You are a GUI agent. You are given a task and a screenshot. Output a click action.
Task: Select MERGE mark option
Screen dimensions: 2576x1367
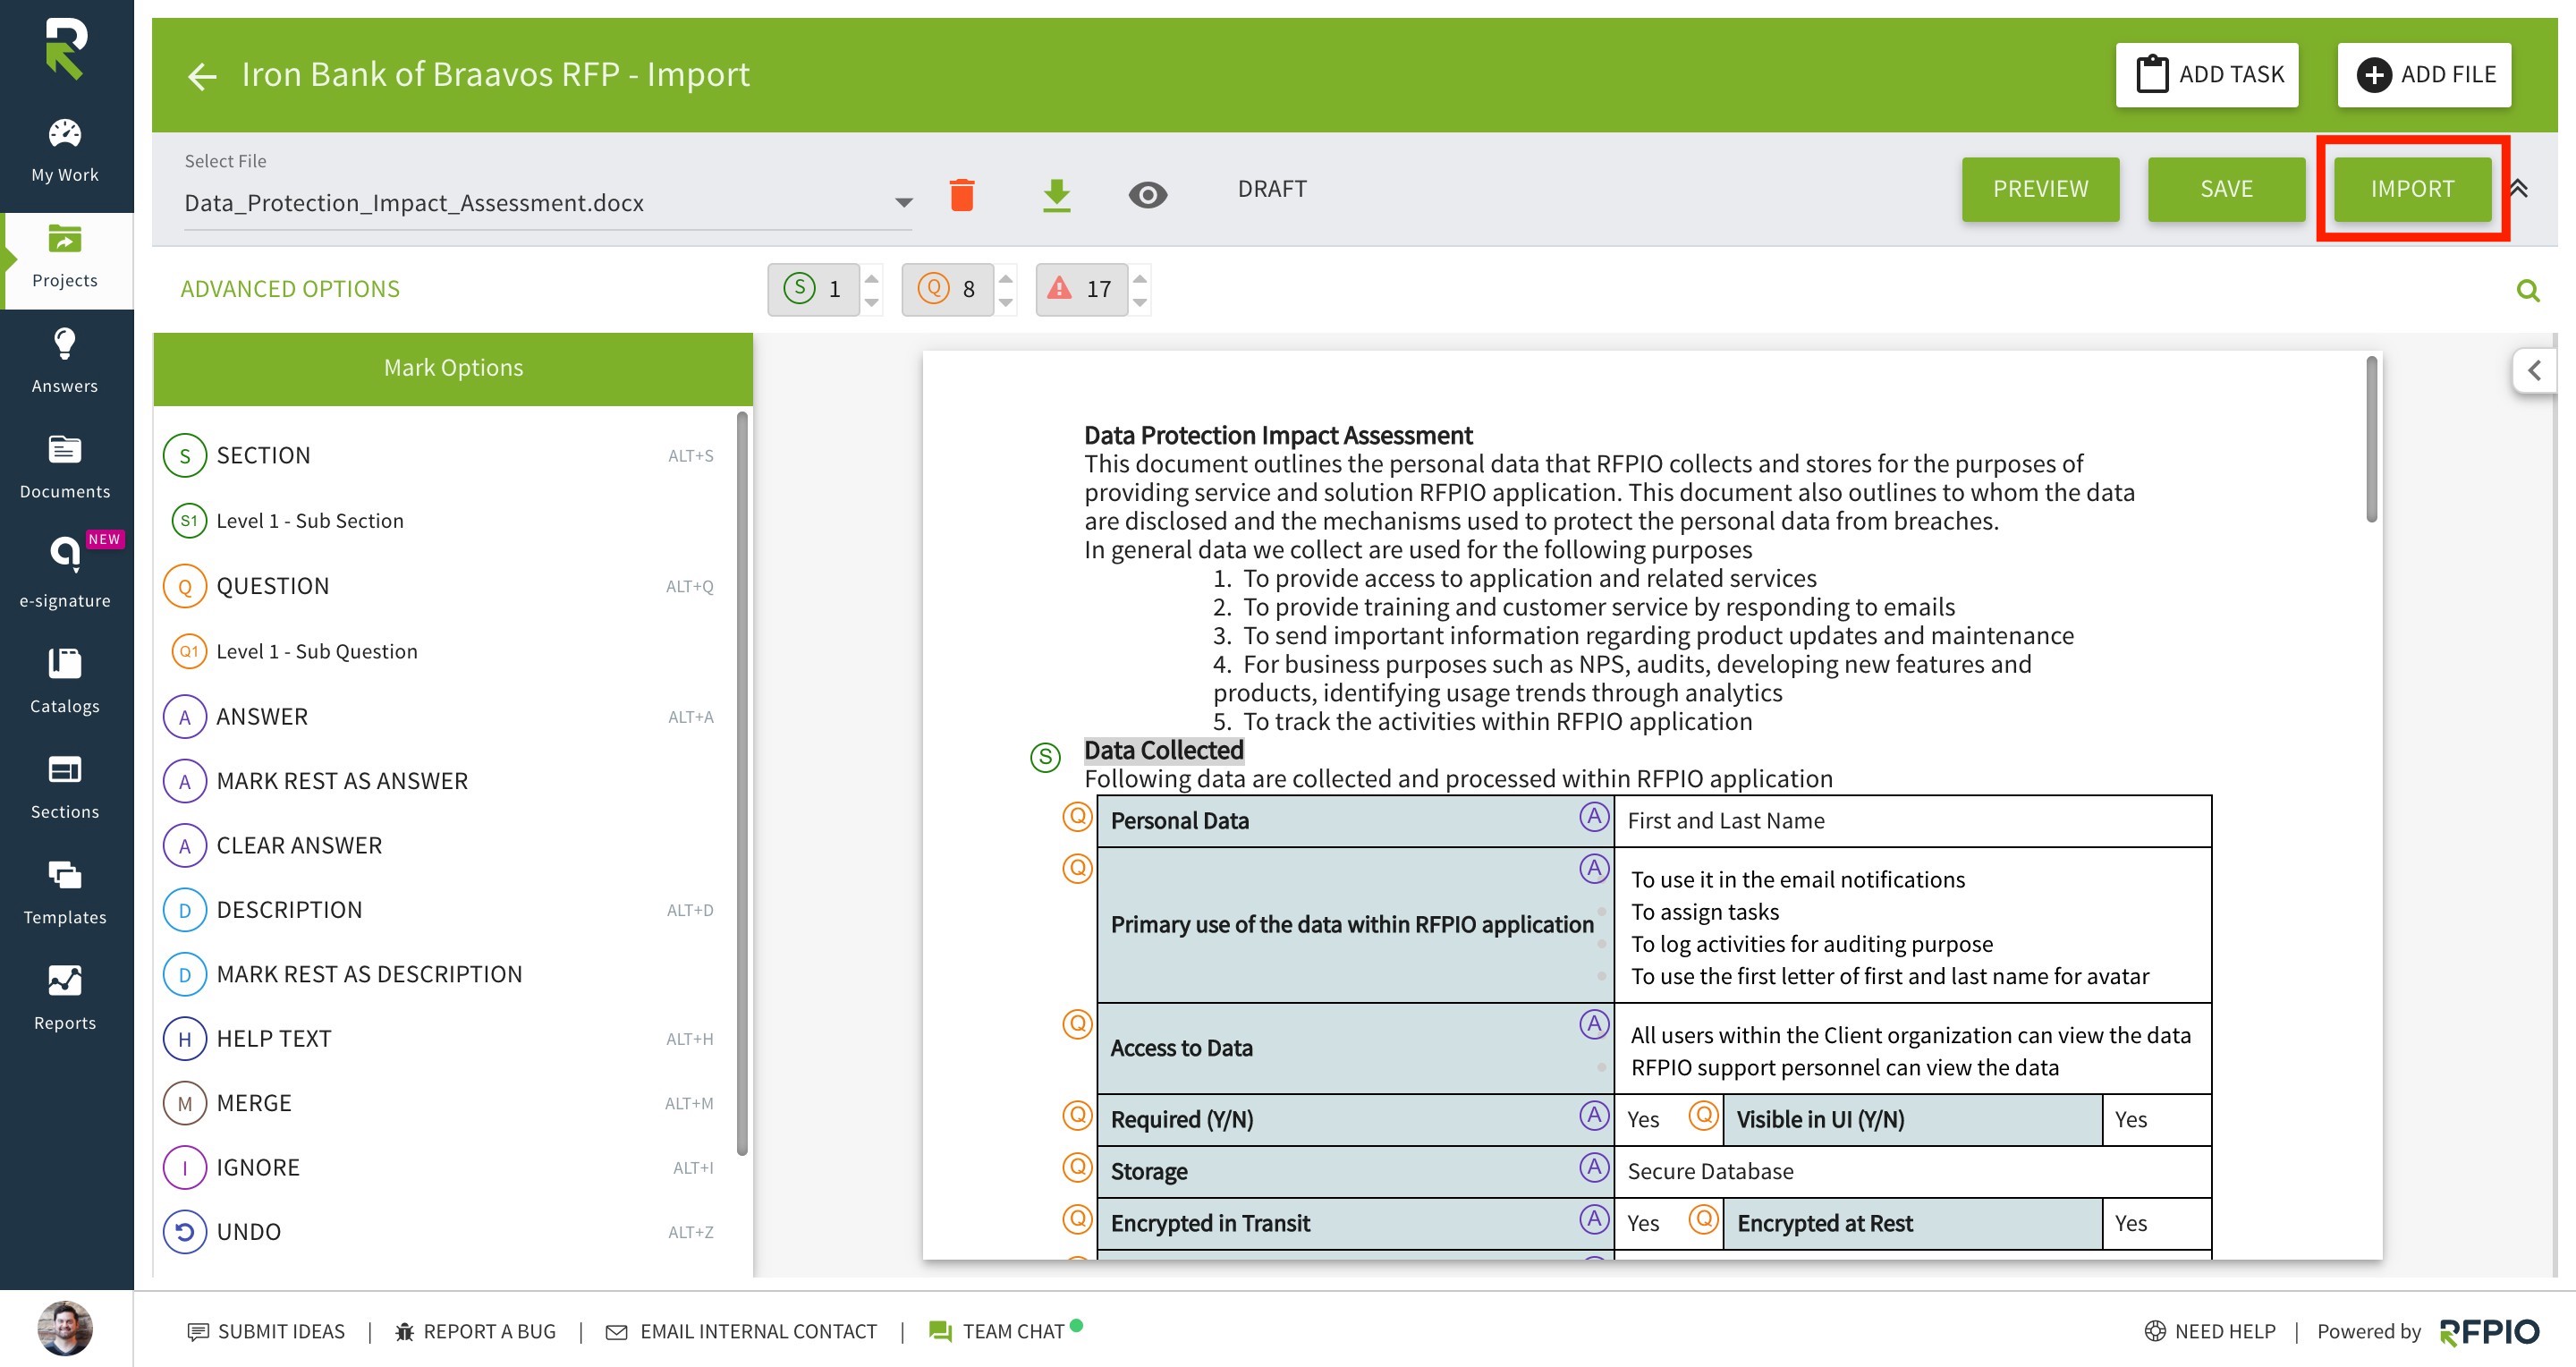pyautogui.click(x=440, y=1104)
